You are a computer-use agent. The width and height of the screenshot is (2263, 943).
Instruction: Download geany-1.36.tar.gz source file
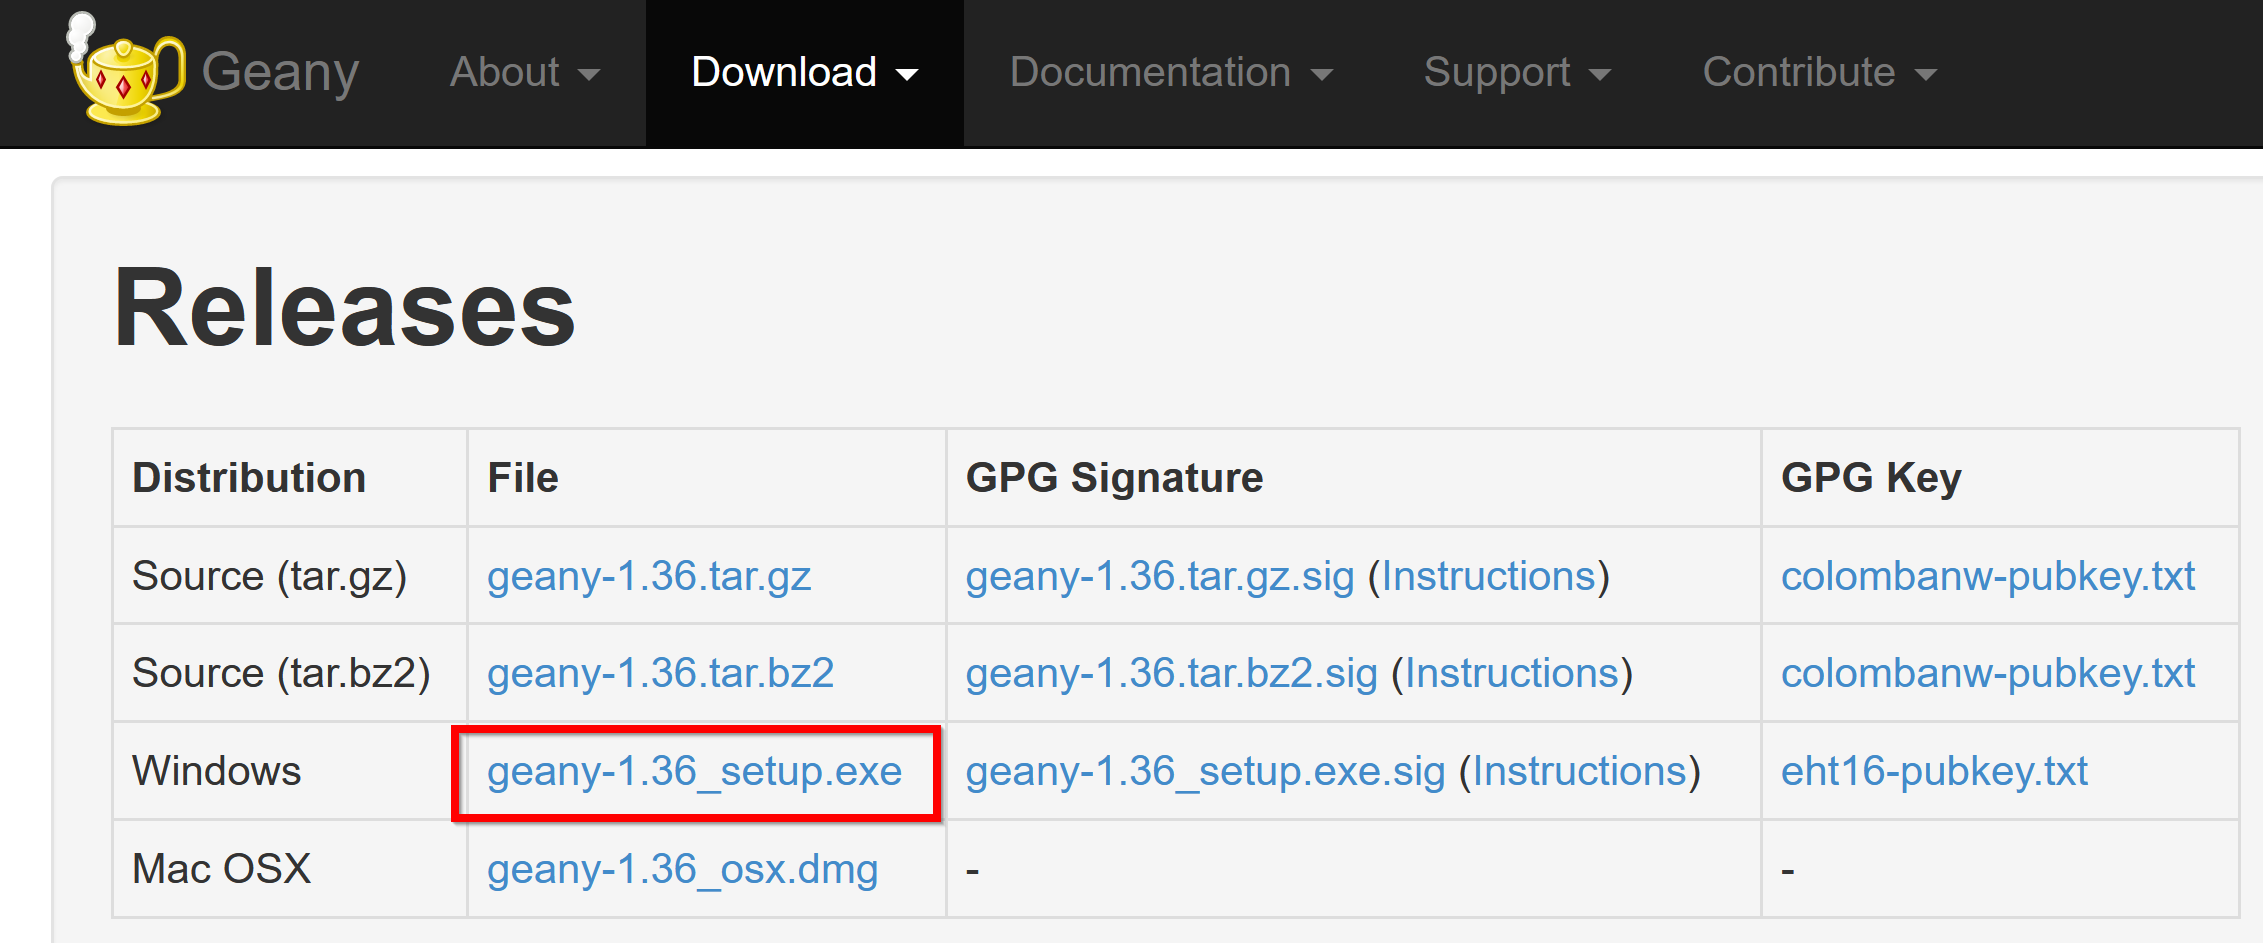pyautogui.click(x=649, y=577)
